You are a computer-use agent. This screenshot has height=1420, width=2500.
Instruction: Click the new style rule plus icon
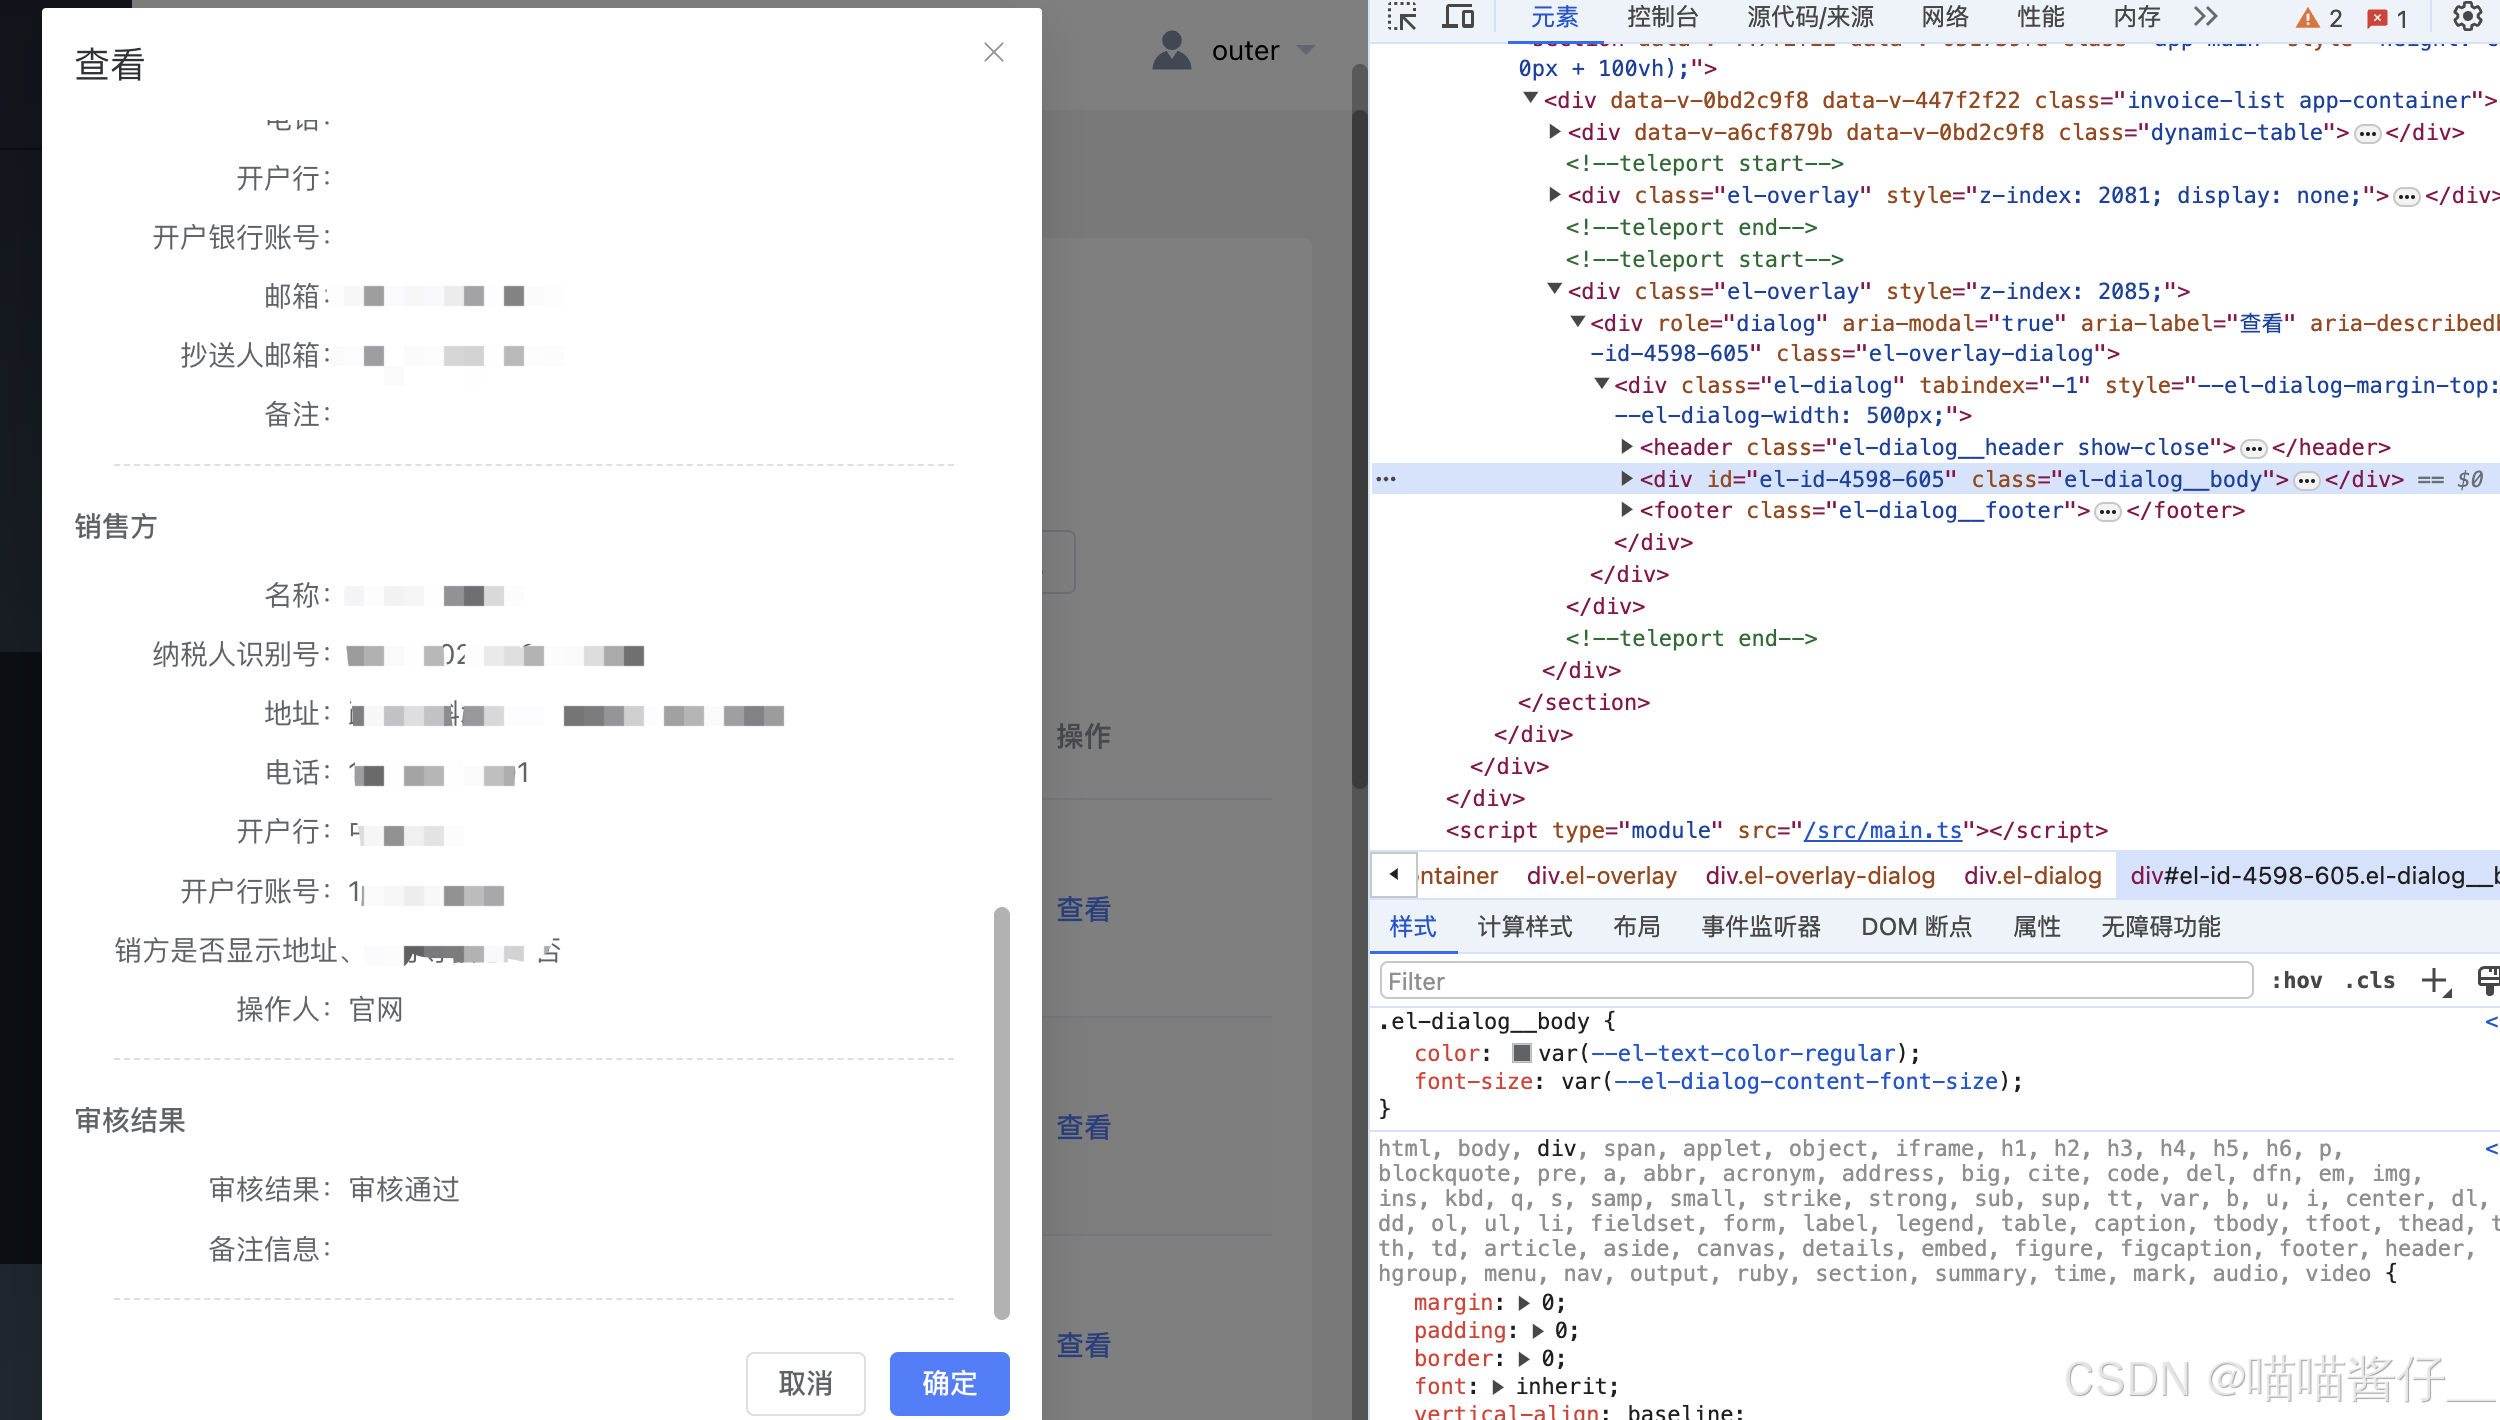(2435, 981)
